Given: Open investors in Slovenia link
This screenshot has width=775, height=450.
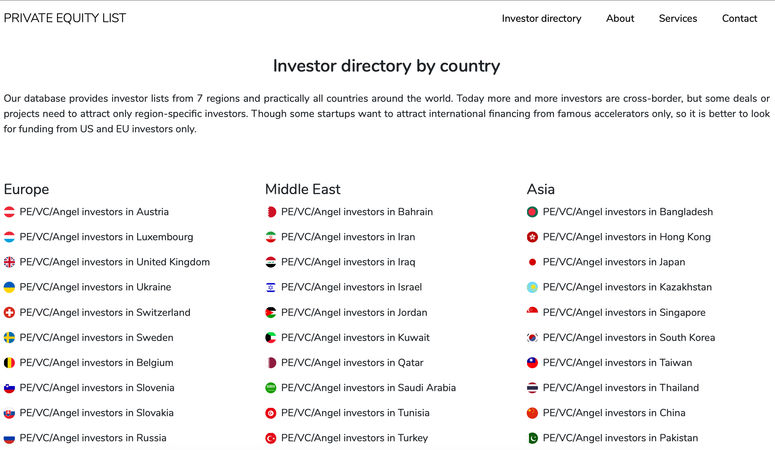Looking at the screenshot, I should tap(97, 388).
